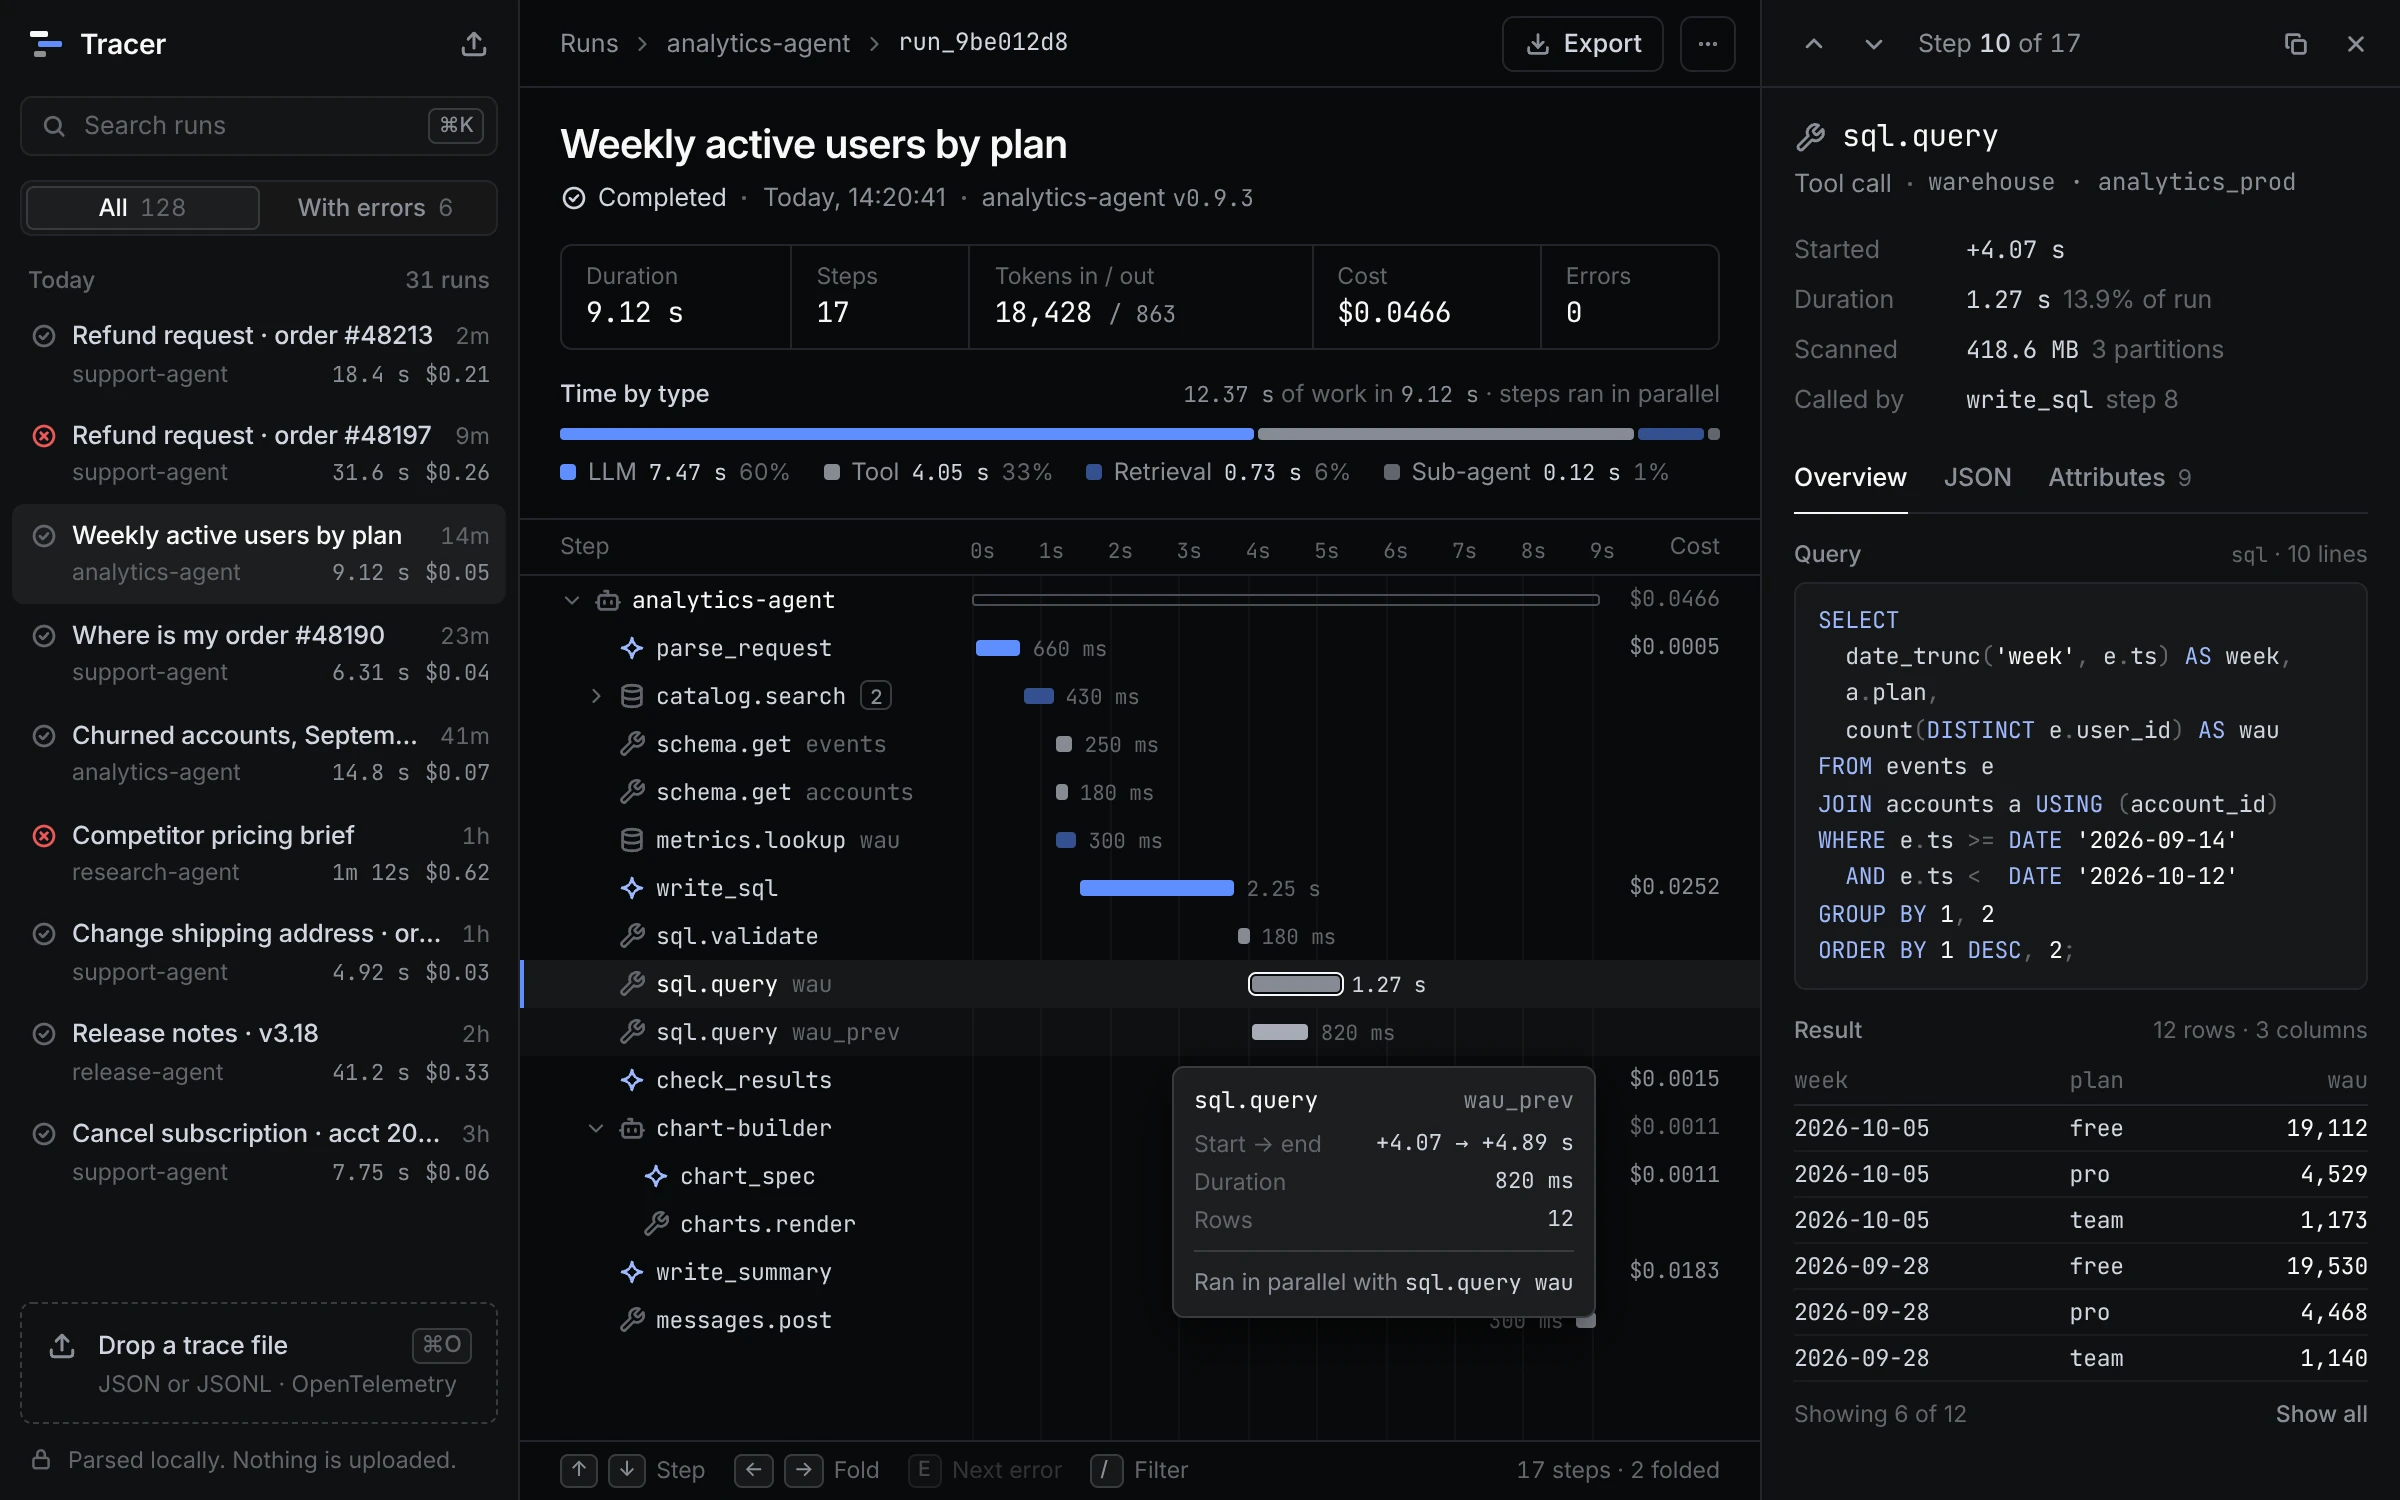The width and height of the screenshot is (2400, 1500).
Task: Click the Tracer logo icon
Action: tap(46, 44)
